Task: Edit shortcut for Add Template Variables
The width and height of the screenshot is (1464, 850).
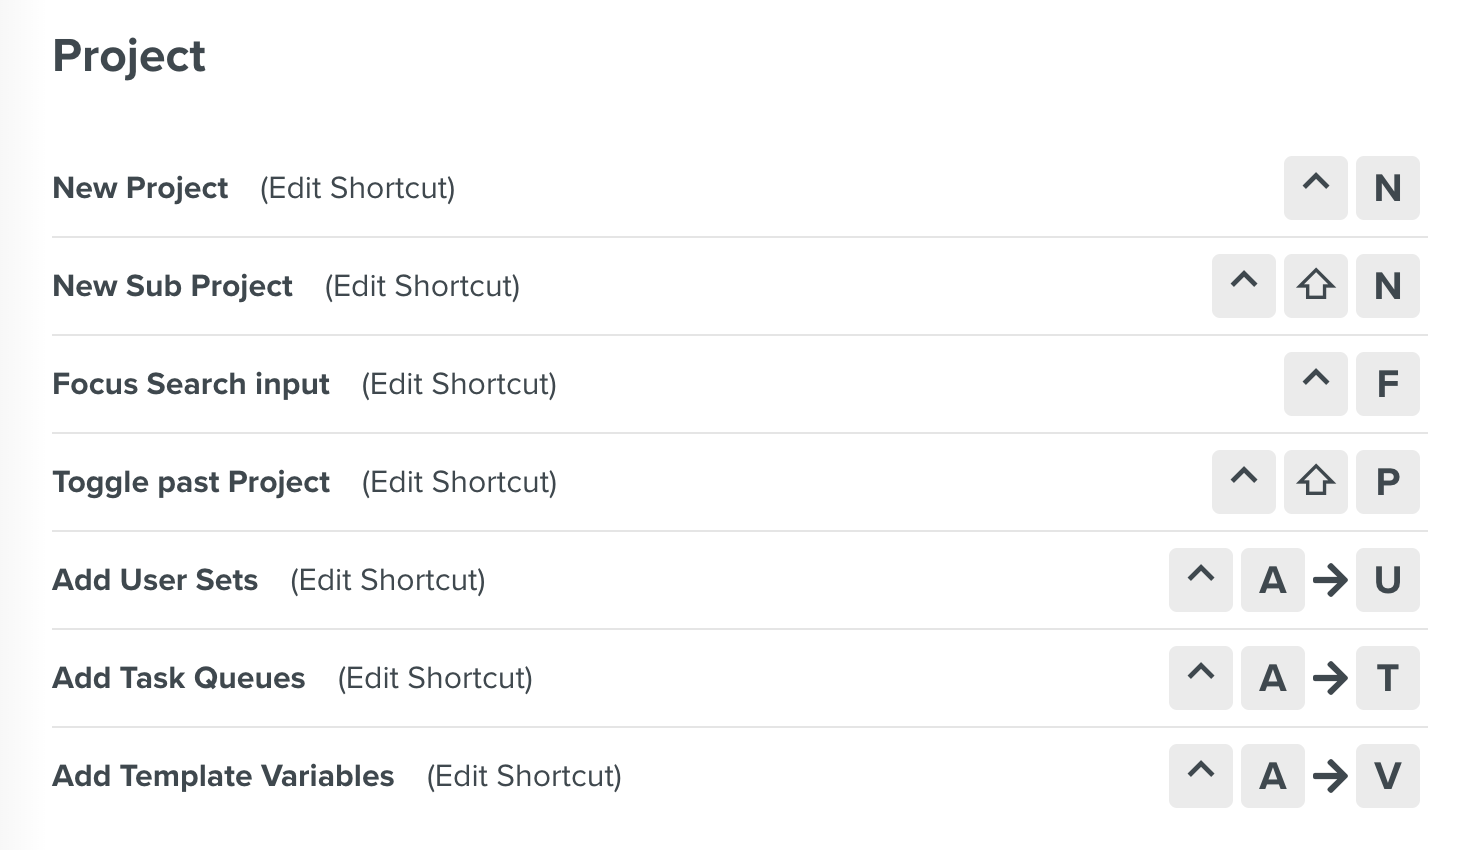Action: point(524,776)
